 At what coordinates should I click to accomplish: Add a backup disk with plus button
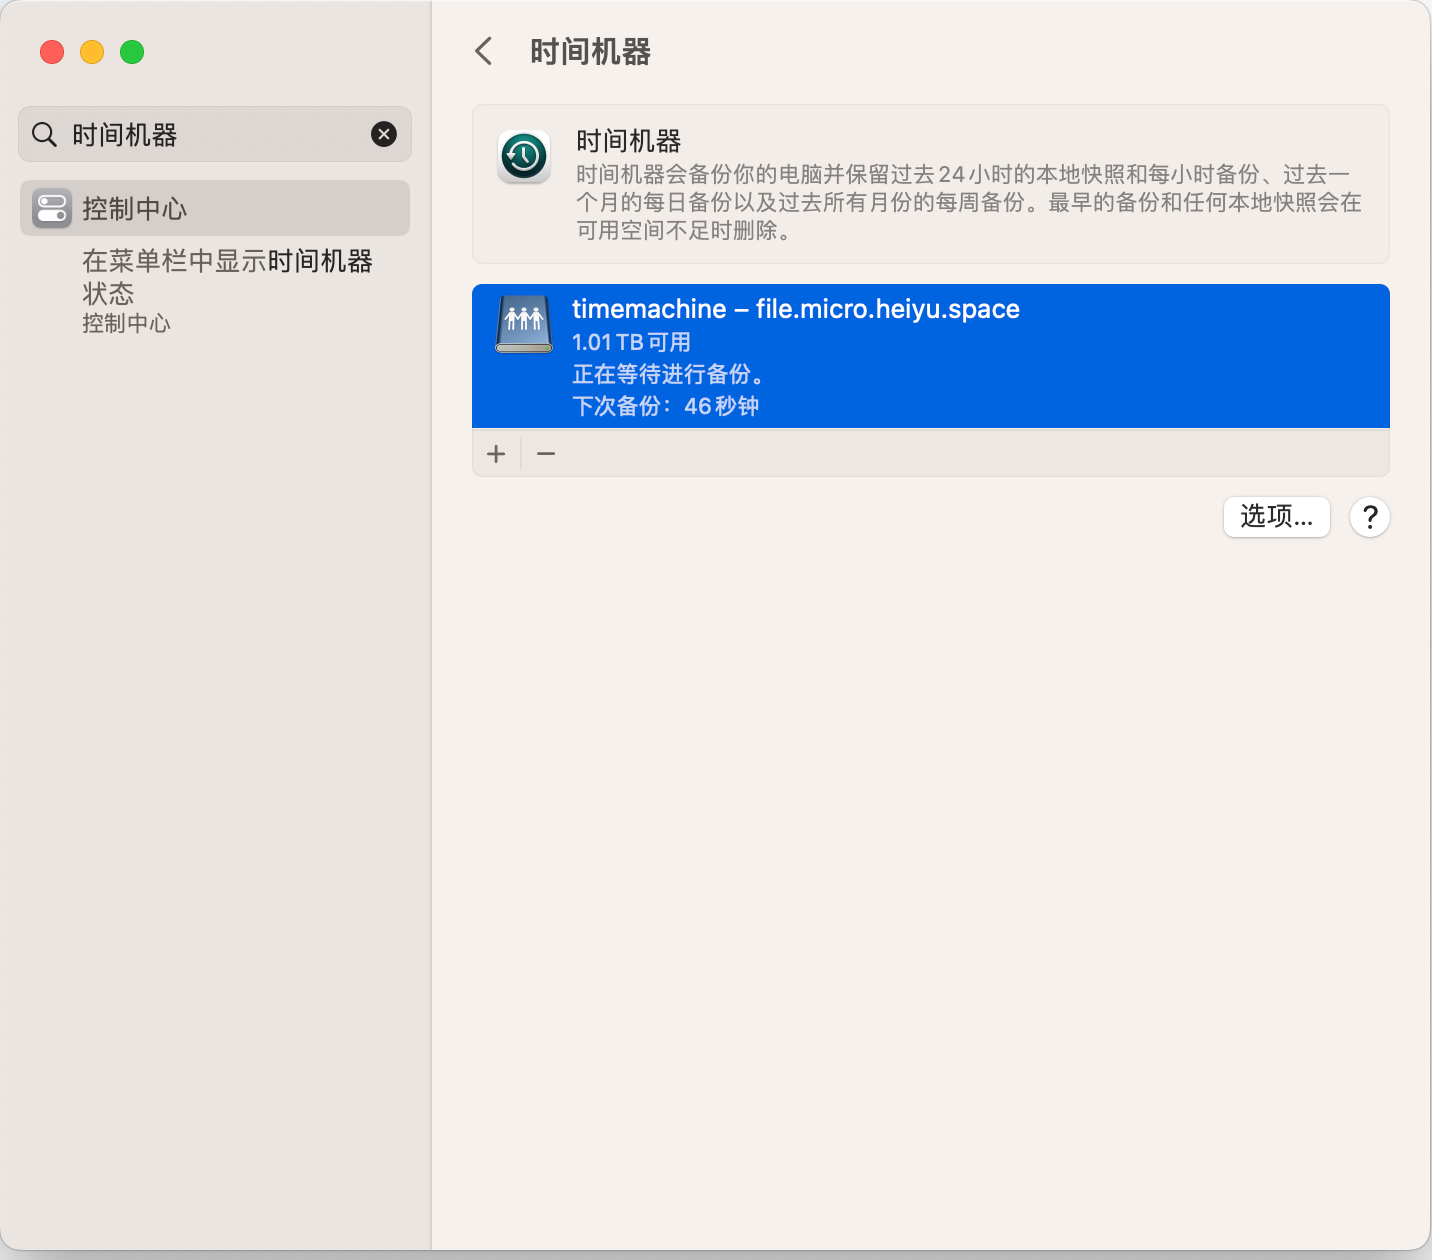click(x=496, y=454)
